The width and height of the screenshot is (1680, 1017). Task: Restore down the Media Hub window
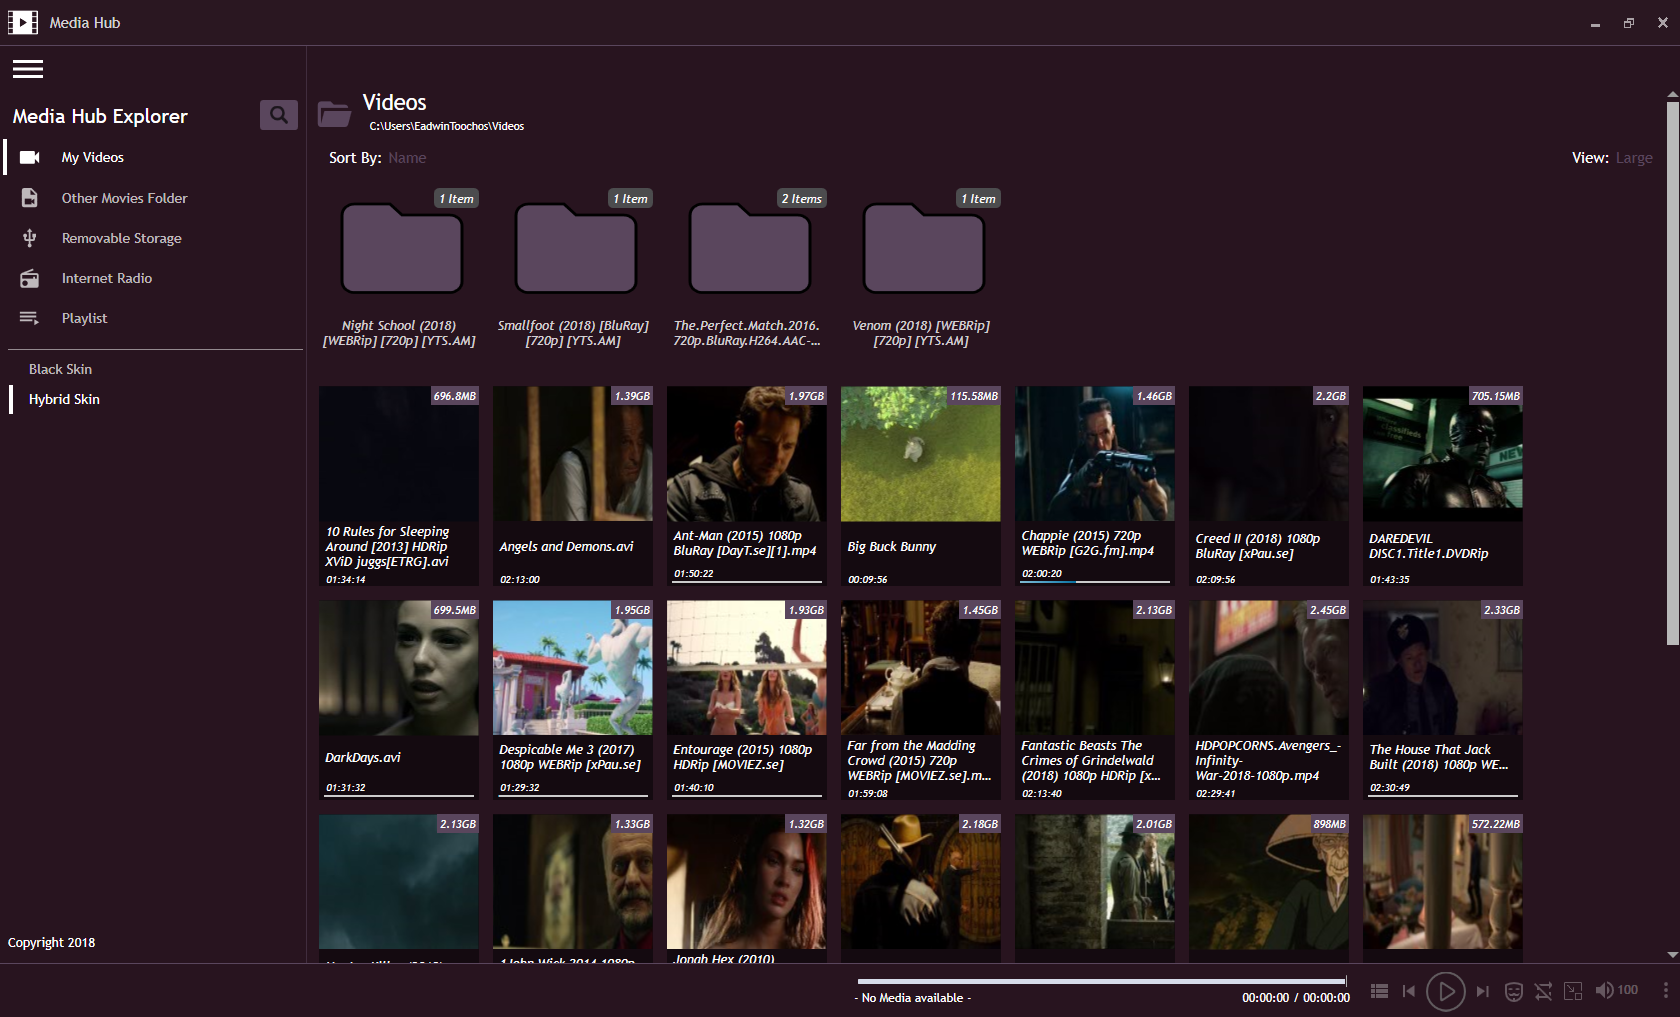[x=1629, y=23]
